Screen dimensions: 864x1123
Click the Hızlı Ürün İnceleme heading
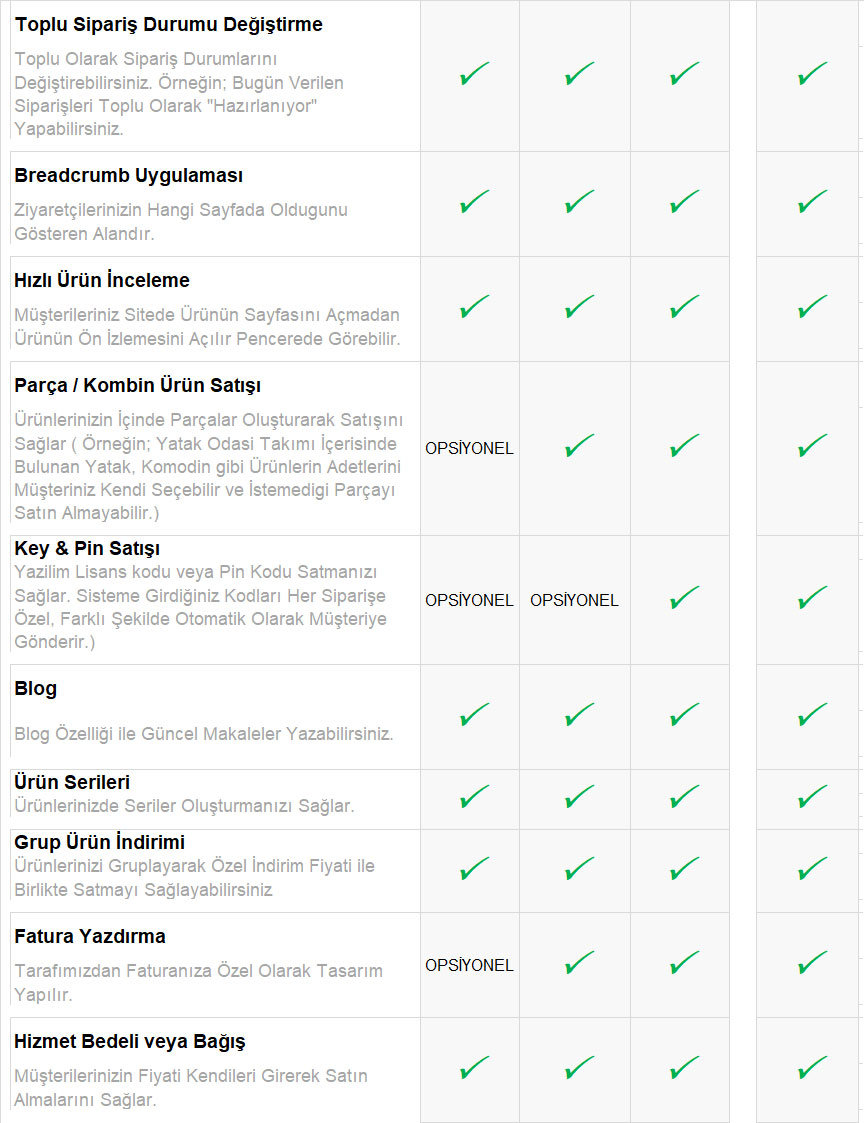click(101, 281)
